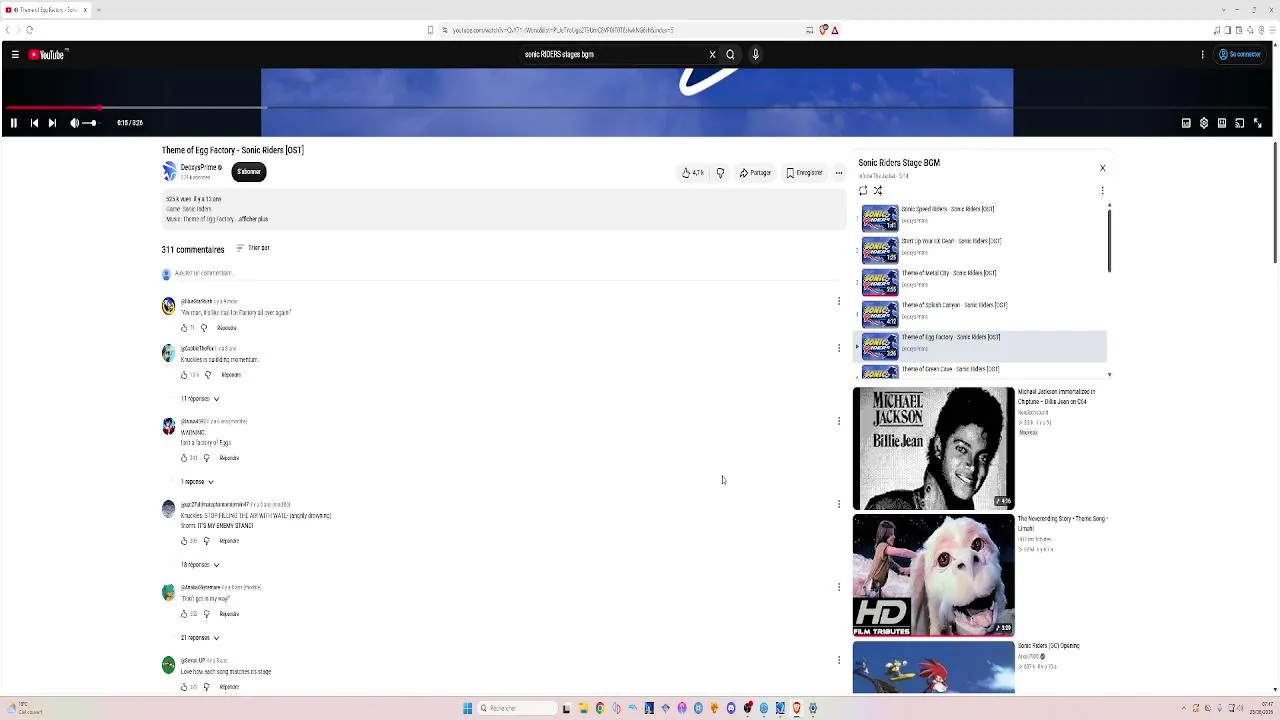Reply to the 'Aw man' comment
The height and width of the screenshot is (720, 1280).
click(x=227, y=328)
